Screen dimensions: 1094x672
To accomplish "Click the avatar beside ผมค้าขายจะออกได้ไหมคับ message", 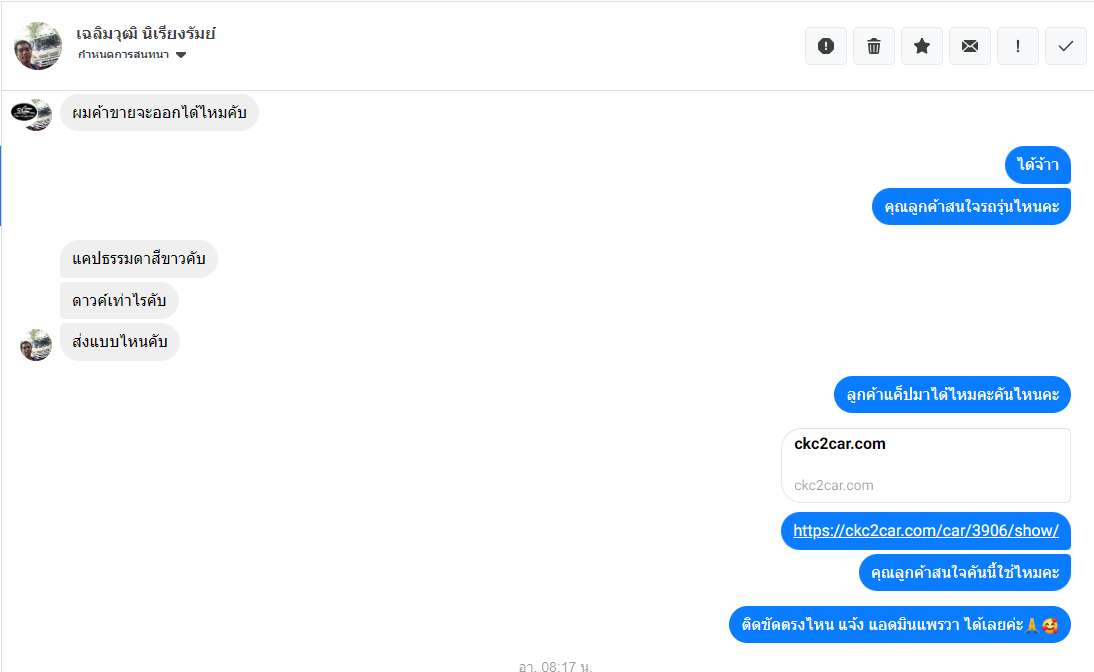I will (31, 114).
